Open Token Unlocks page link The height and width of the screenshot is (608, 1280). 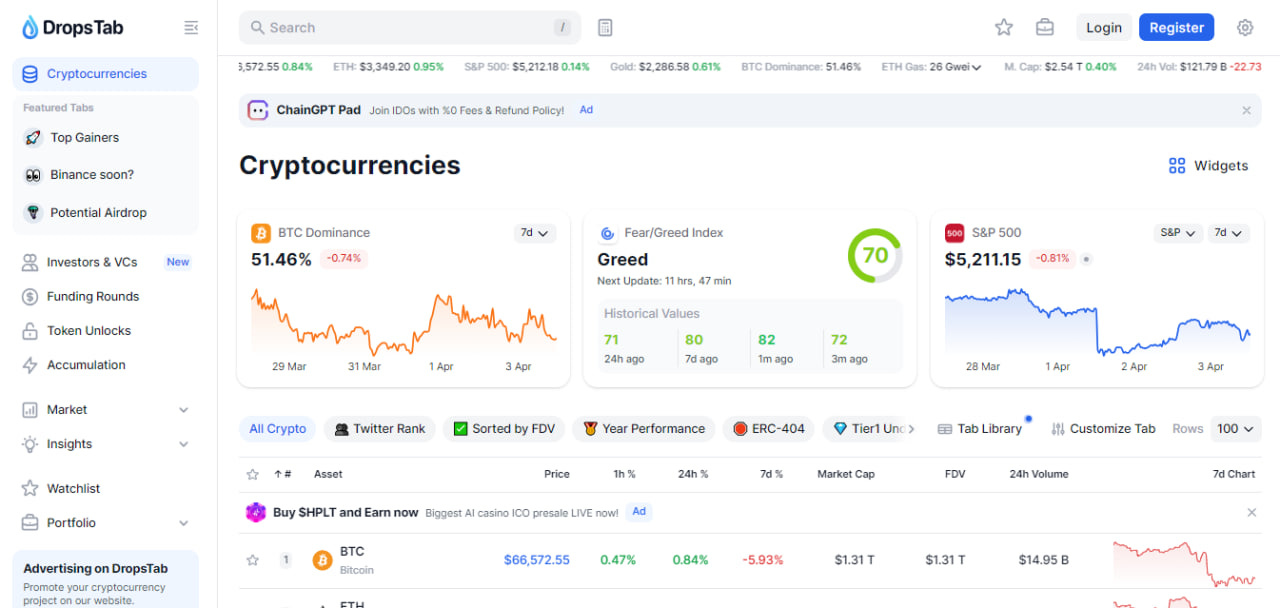click(89, 331)
